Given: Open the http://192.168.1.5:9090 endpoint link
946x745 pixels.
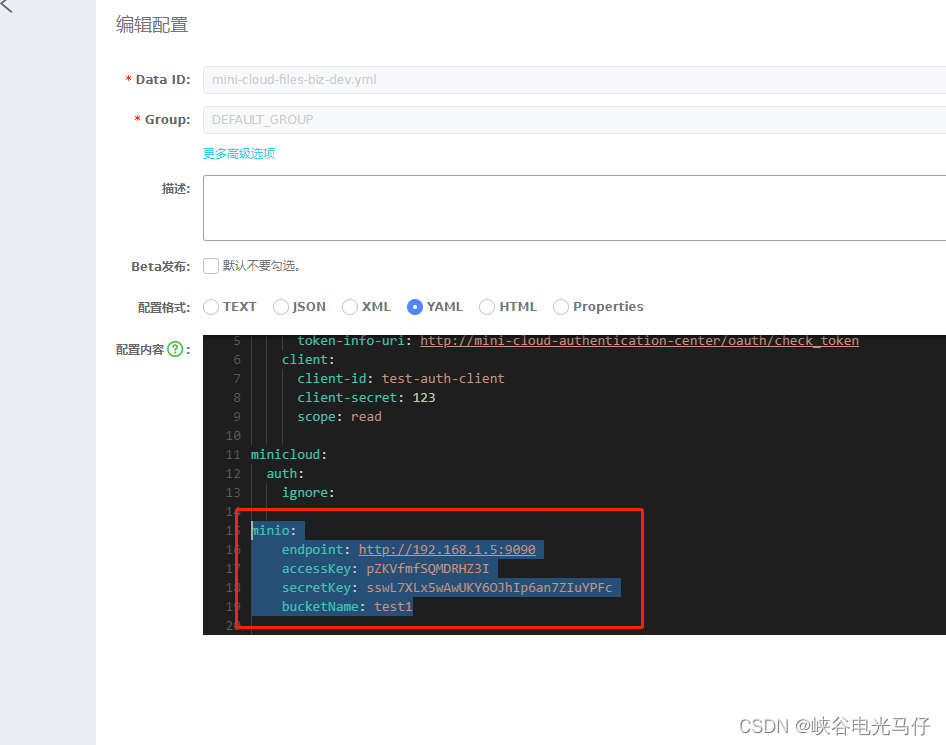Looking at the screenshot, I should pyautogui.click(x=447, y=550).
